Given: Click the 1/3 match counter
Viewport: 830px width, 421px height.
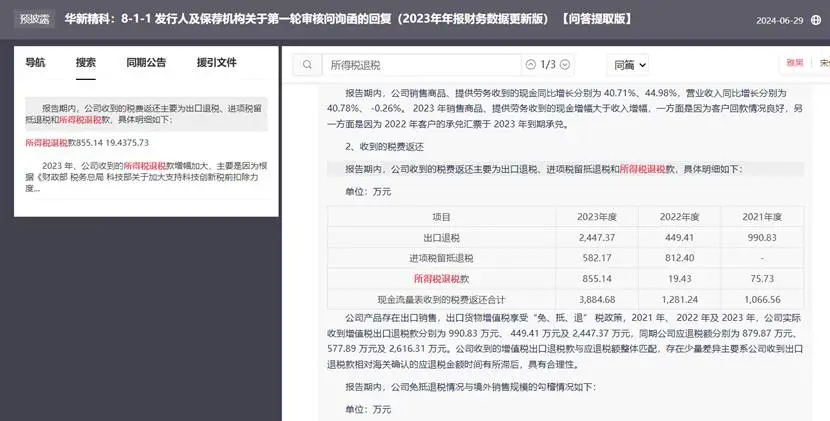Looking at the screenshot, I should coord(548,65).
